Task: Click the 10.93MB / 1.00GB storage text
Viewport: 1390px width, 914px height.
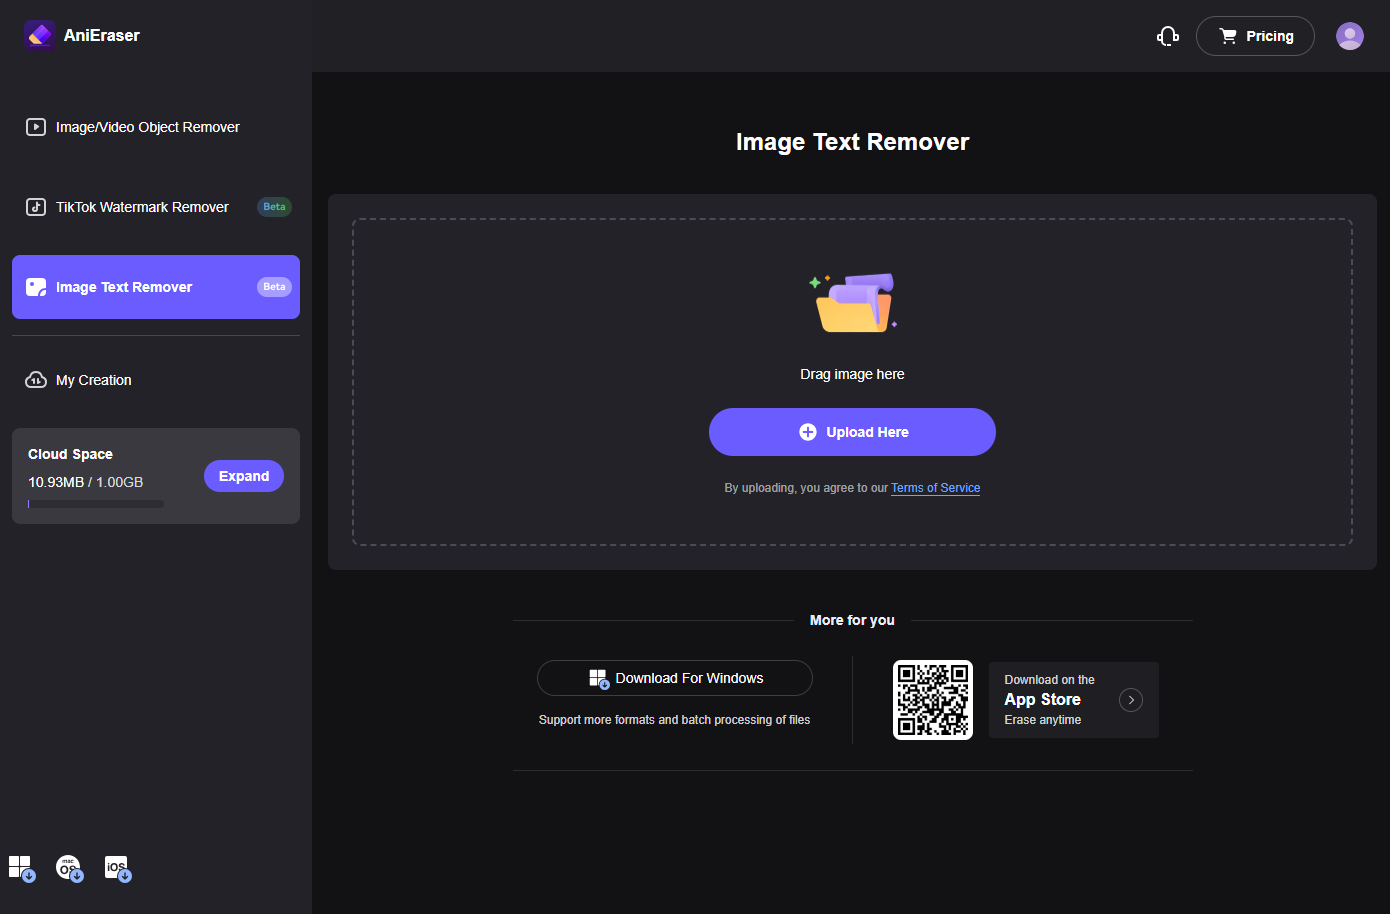Action: pos(86,482)
